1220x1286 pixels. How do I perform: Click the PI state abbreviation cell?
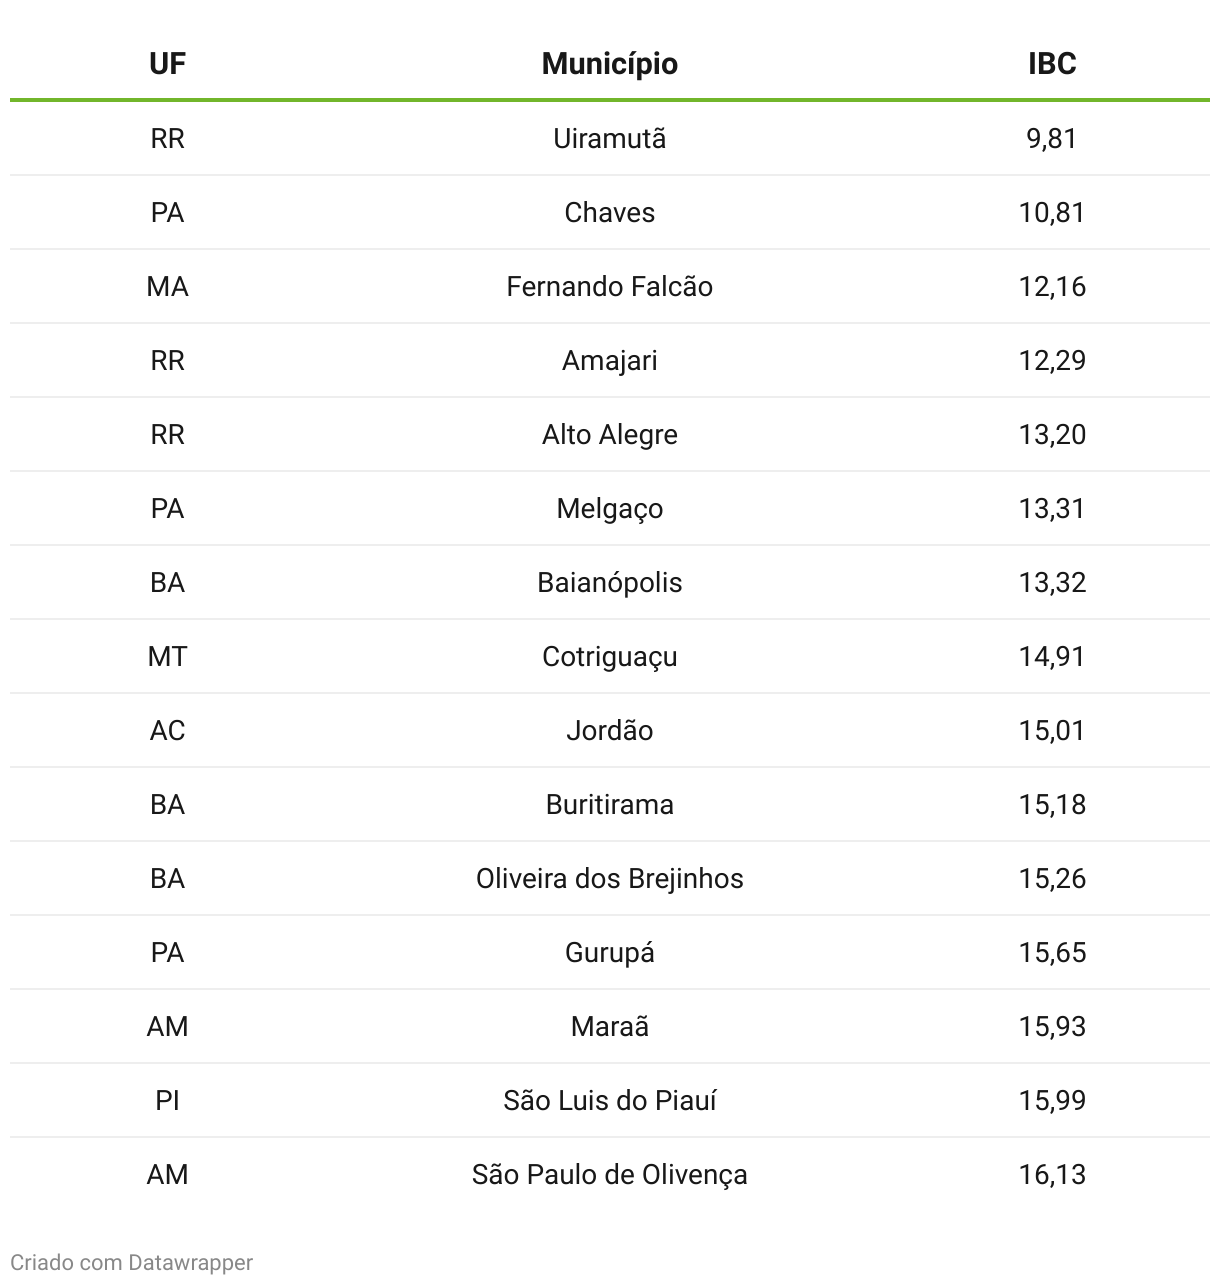click(167, 1100)
